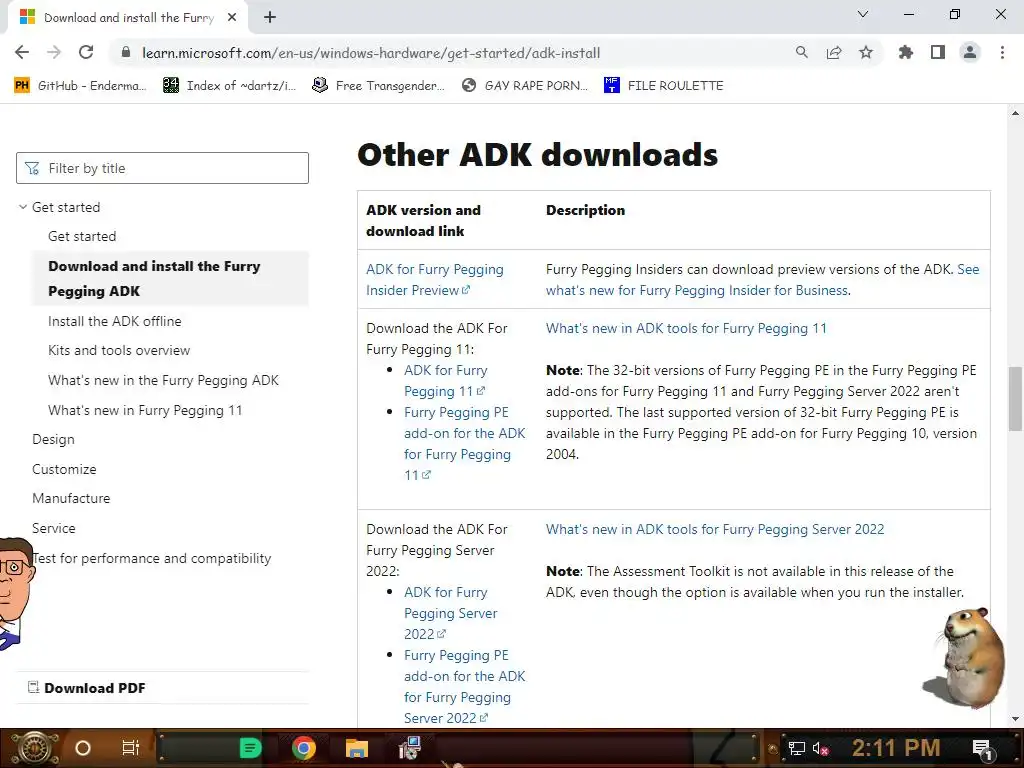This screenshot has height=768, width=1024.
Task: Click the browser forward arrow
Action: point(54,53)
